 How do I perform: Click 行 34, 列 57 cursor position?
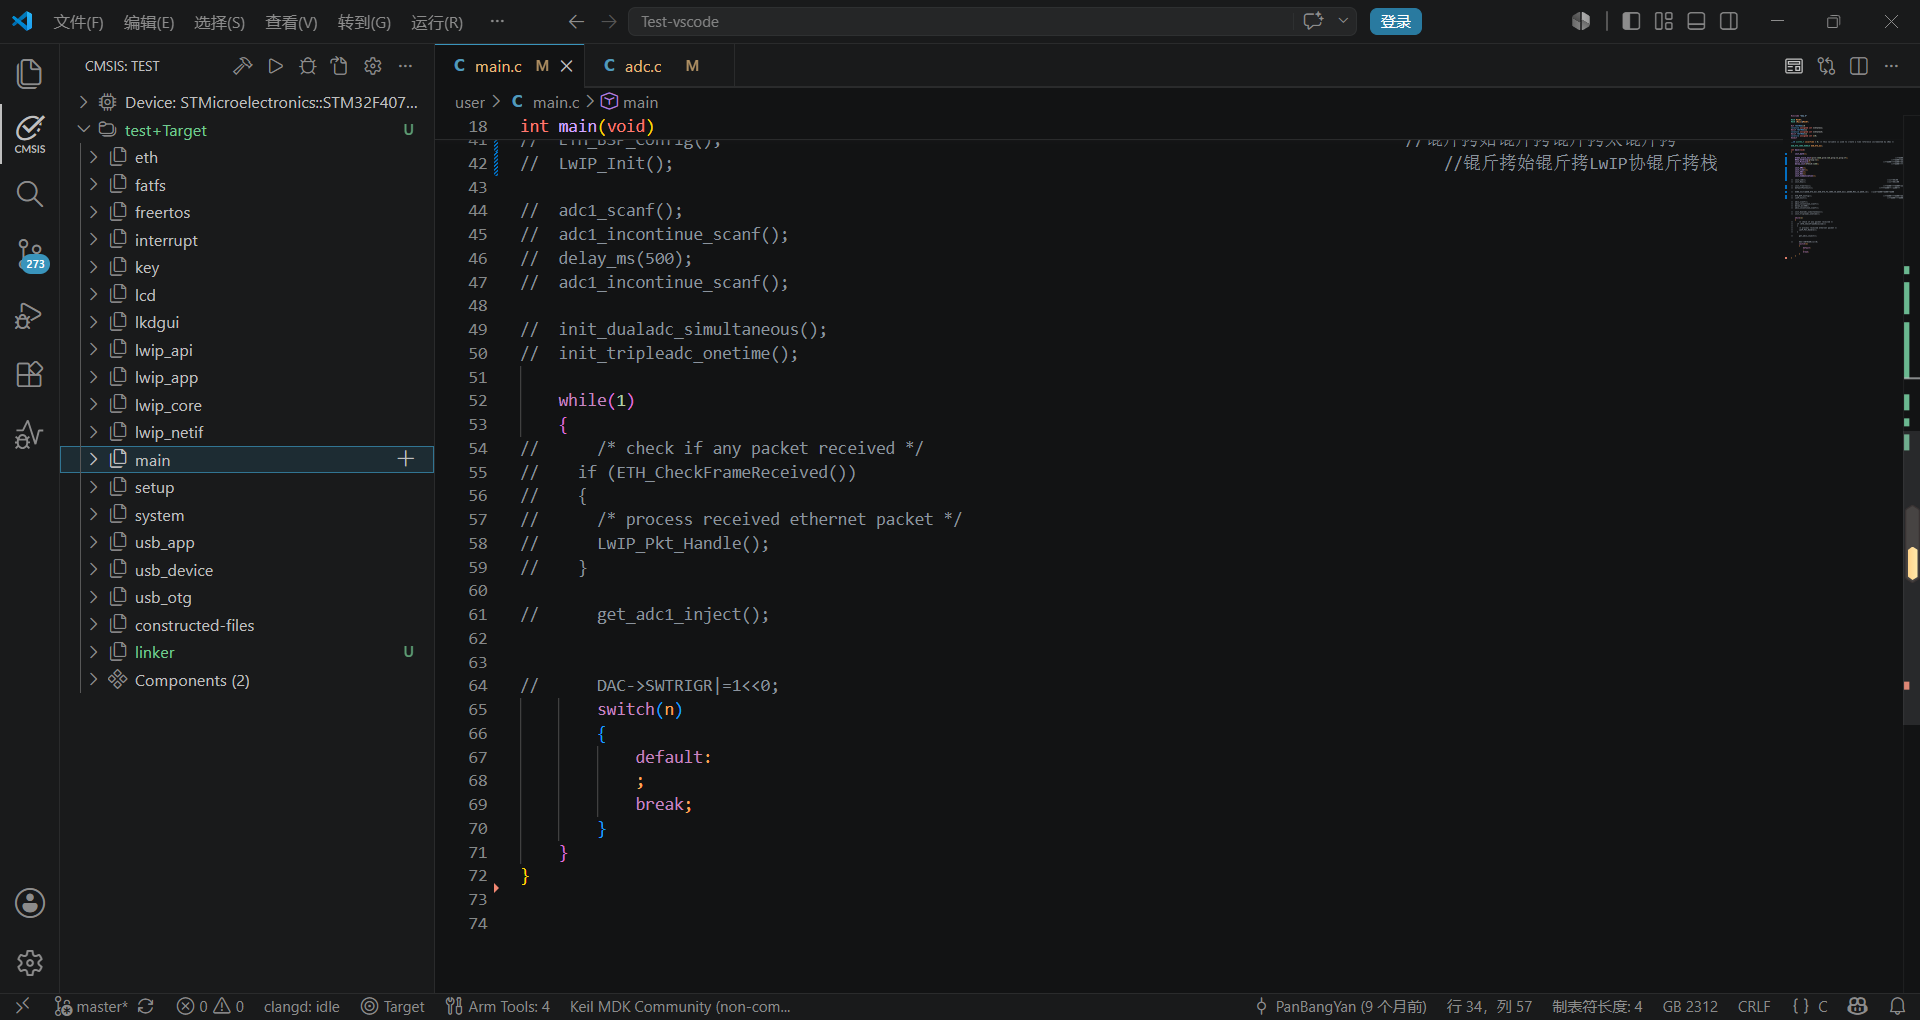point(1489,1006)
